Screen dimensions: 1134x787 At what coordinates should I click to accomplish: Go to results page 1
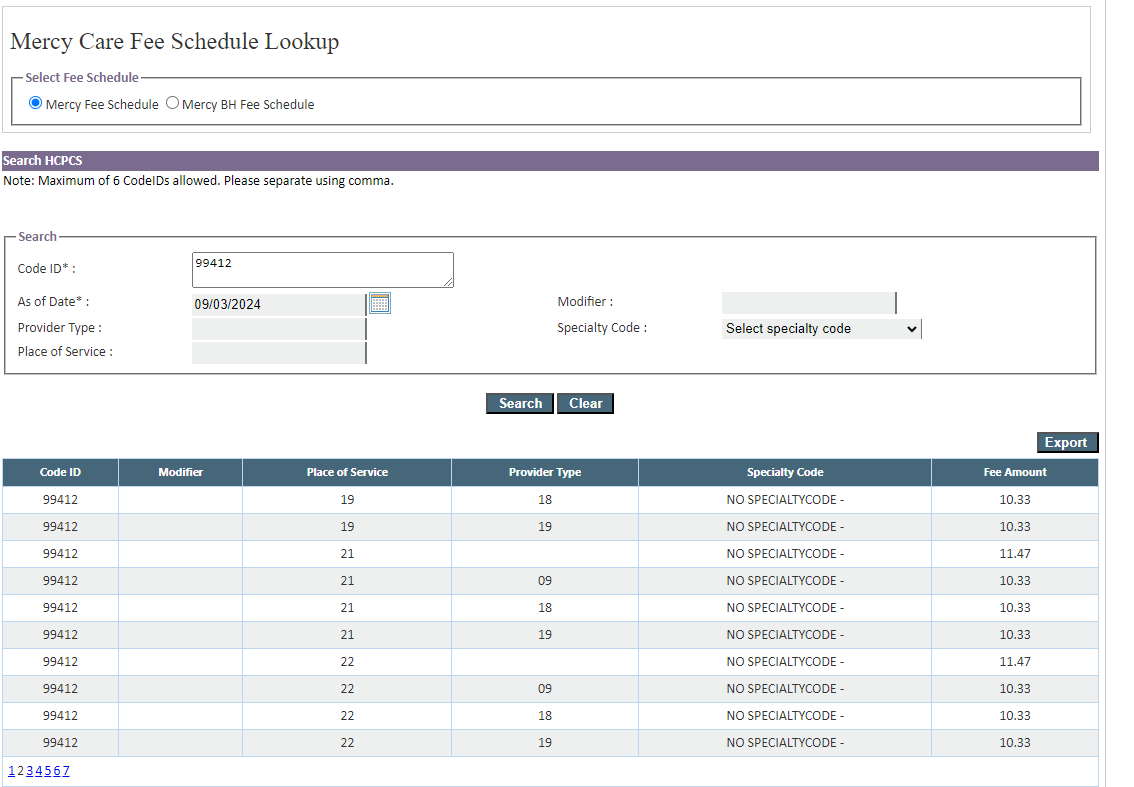11,771
